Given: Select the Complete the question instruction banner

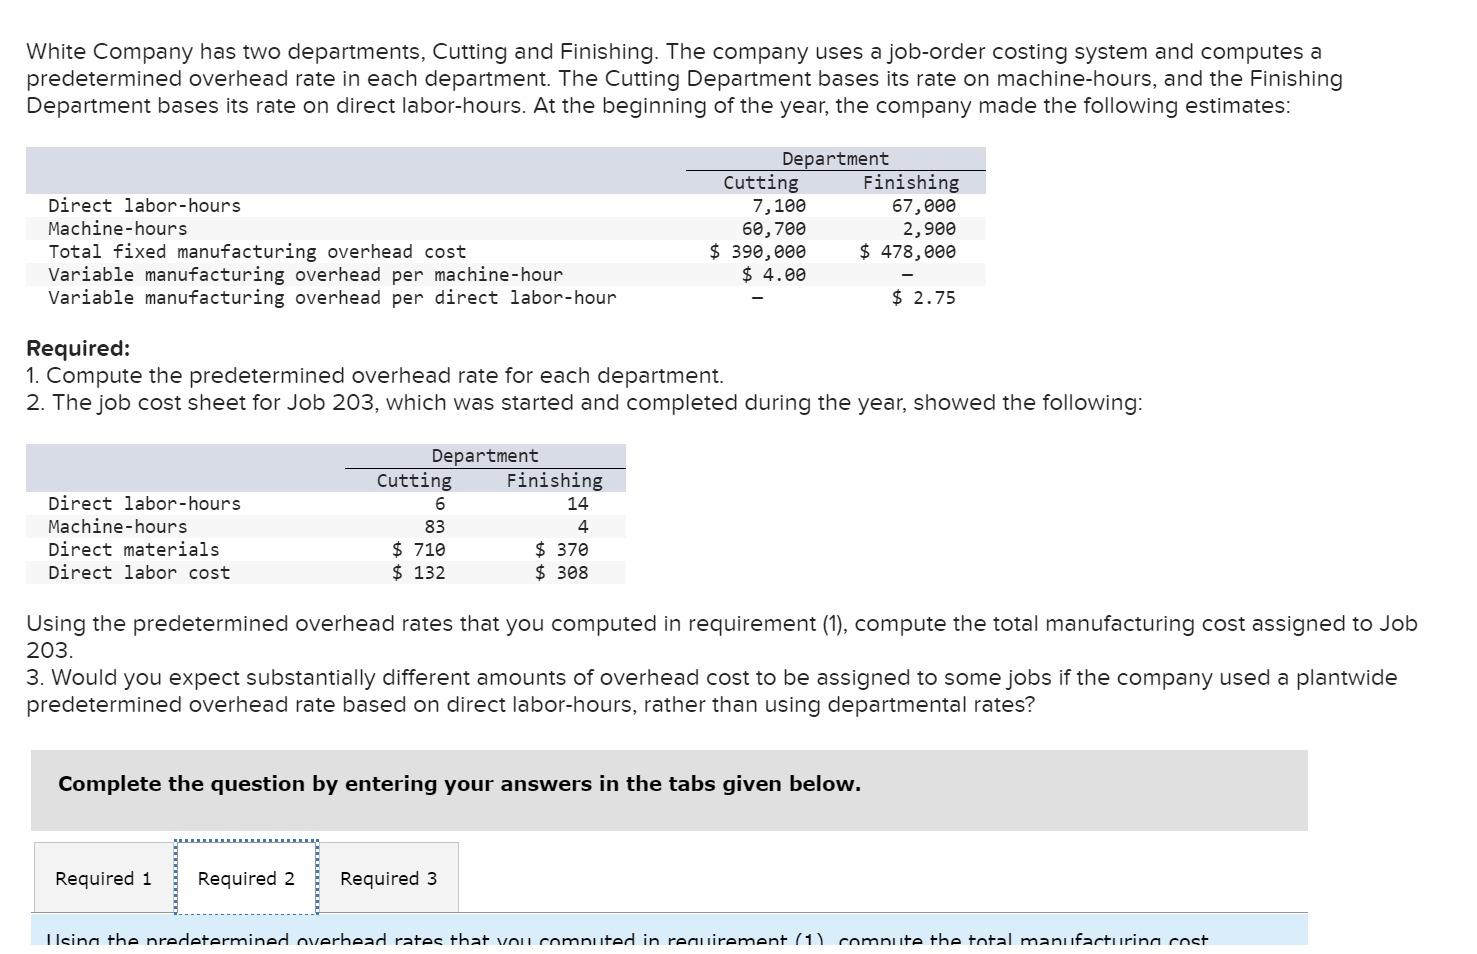Looking at the screenshot, I should click(x=459, y=784).
